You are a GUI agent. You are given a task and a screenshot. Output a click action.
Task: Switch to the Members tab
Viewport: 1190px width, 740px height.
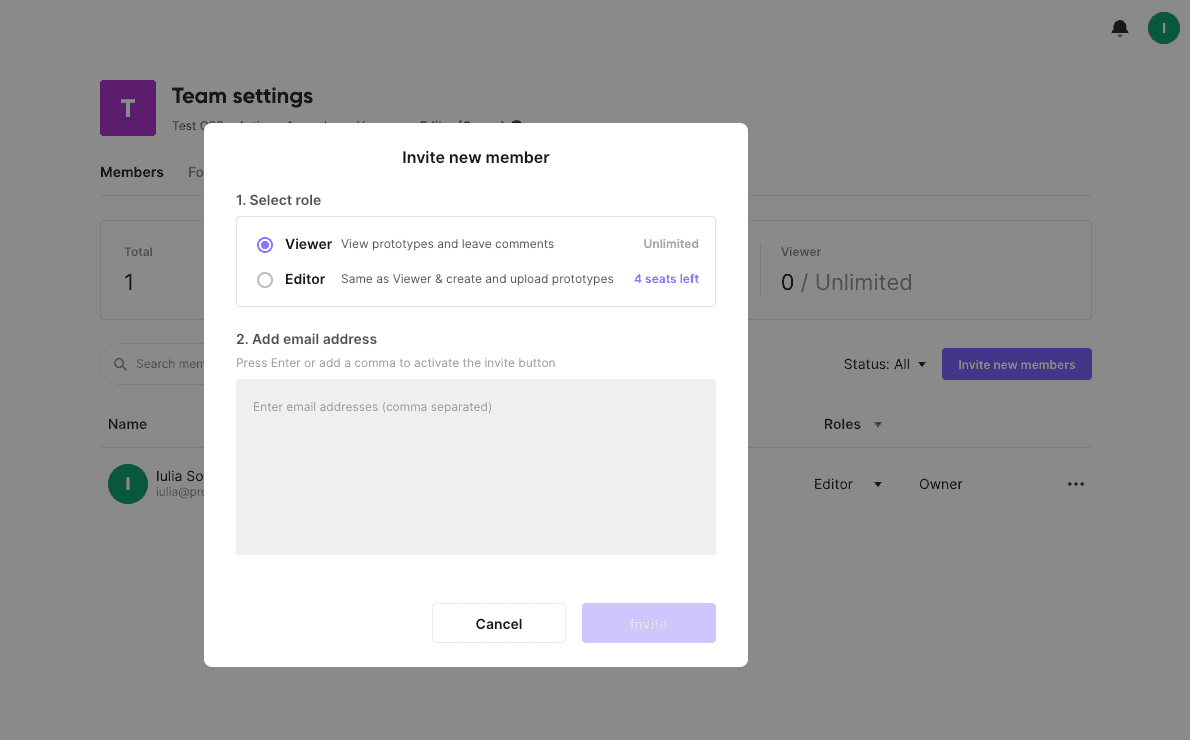pos(131,172)
